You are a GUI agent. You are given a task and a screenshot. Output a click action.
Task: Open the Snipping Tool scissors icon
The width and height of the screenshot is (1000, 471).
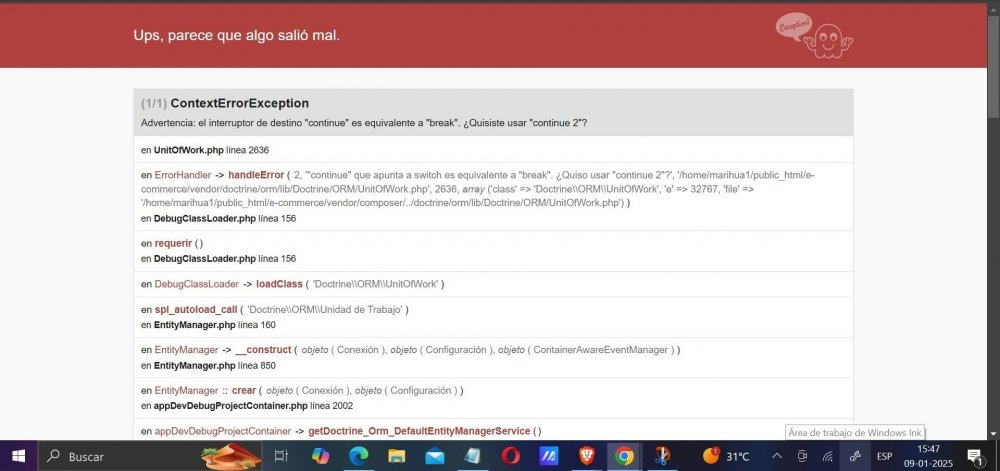tap(662, 456)
